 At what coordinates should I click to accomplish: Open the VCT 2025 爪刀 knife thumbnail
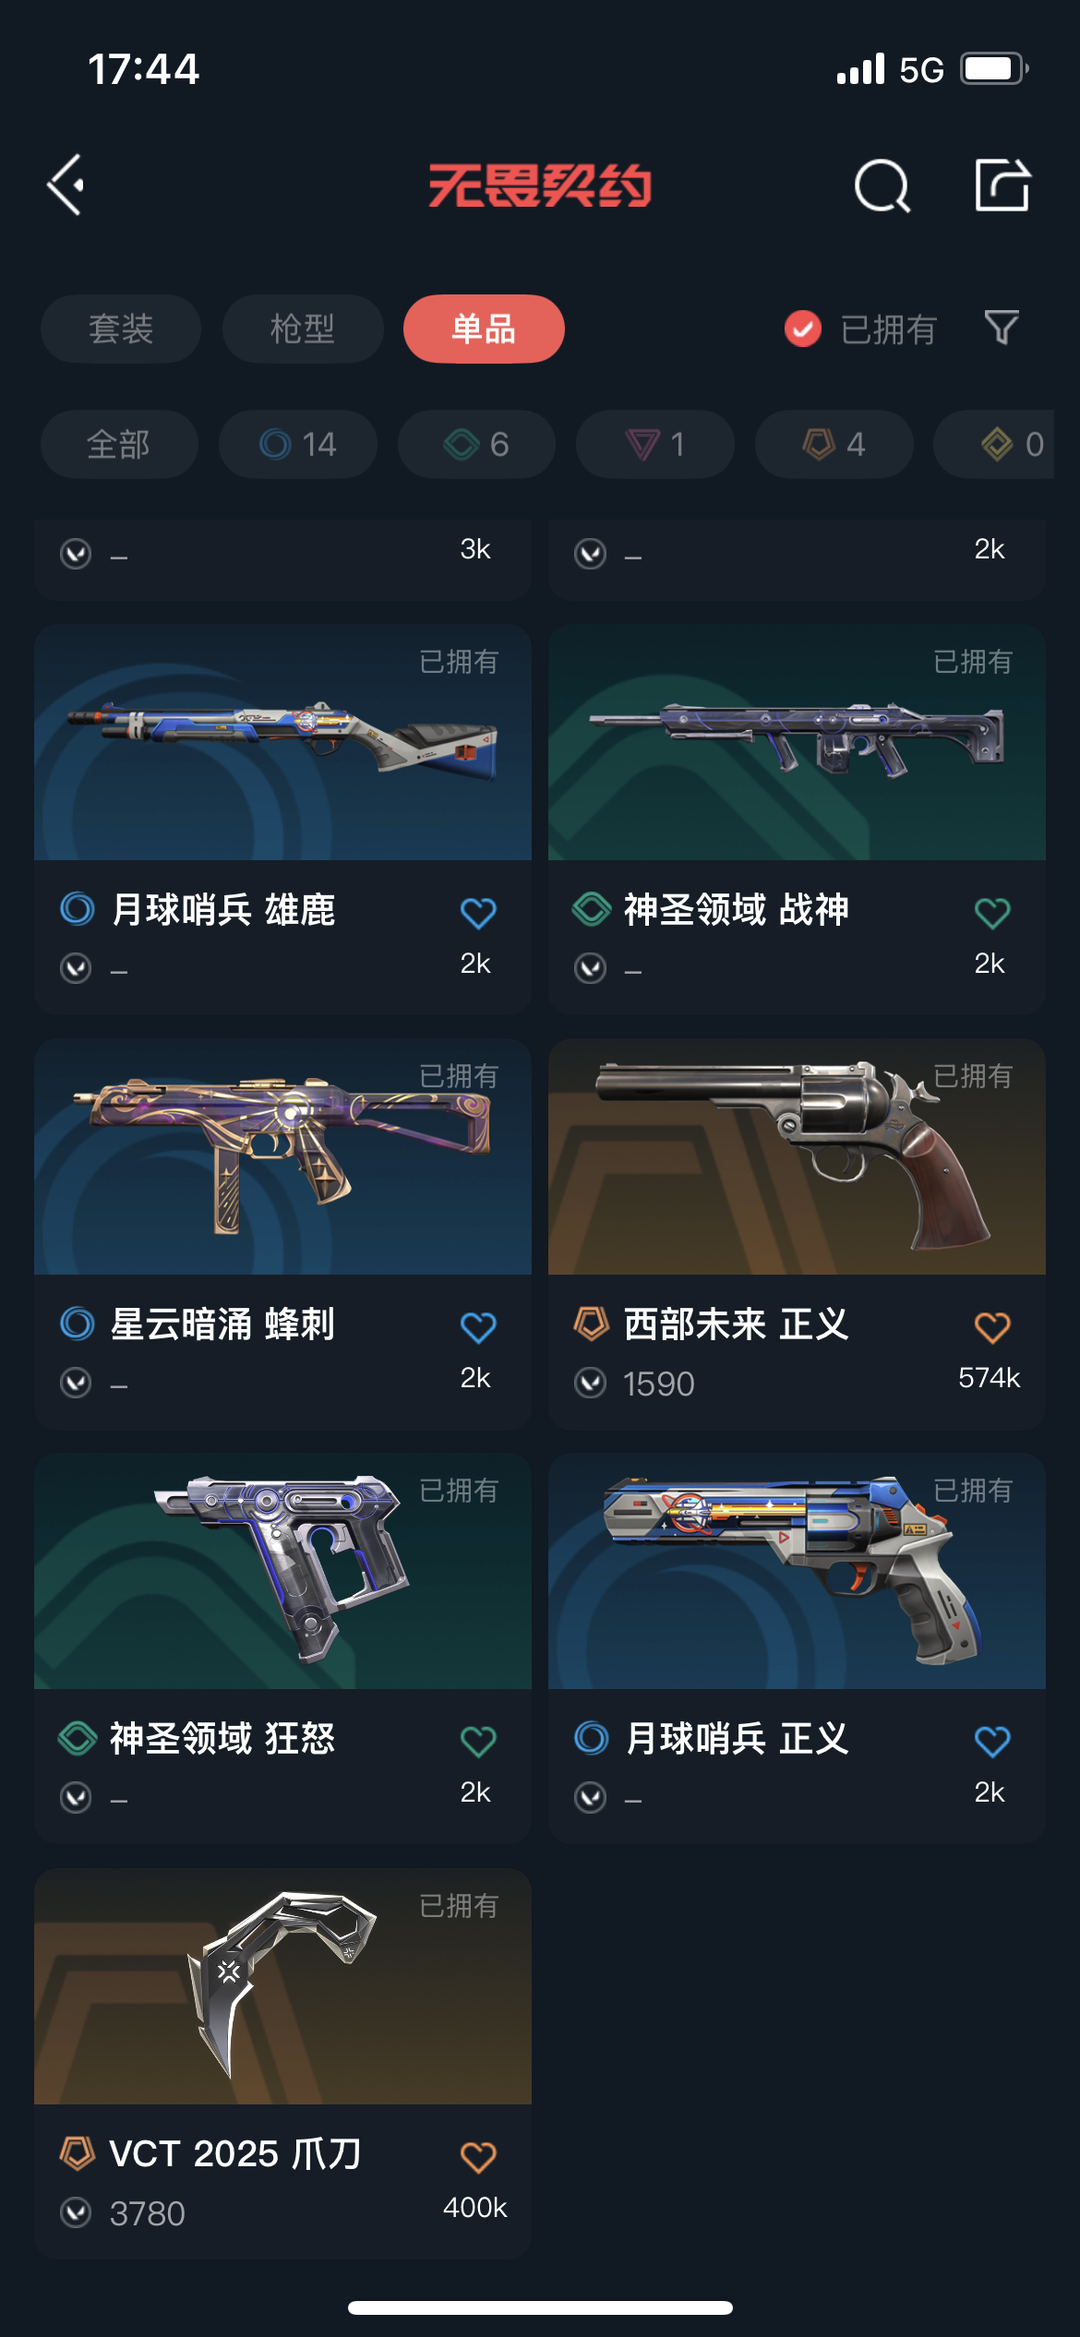(x=283, y=1986)
